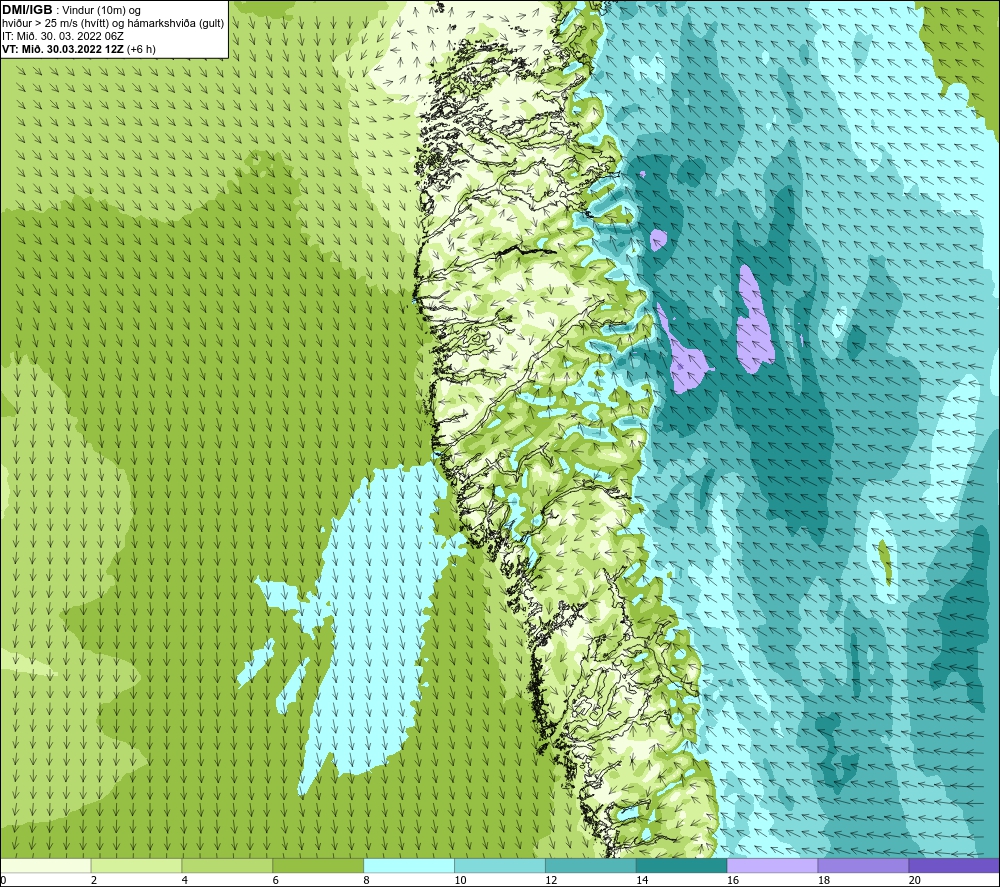Pick the 4–6 m/s green legend swatch

click(x=227, y=866)
